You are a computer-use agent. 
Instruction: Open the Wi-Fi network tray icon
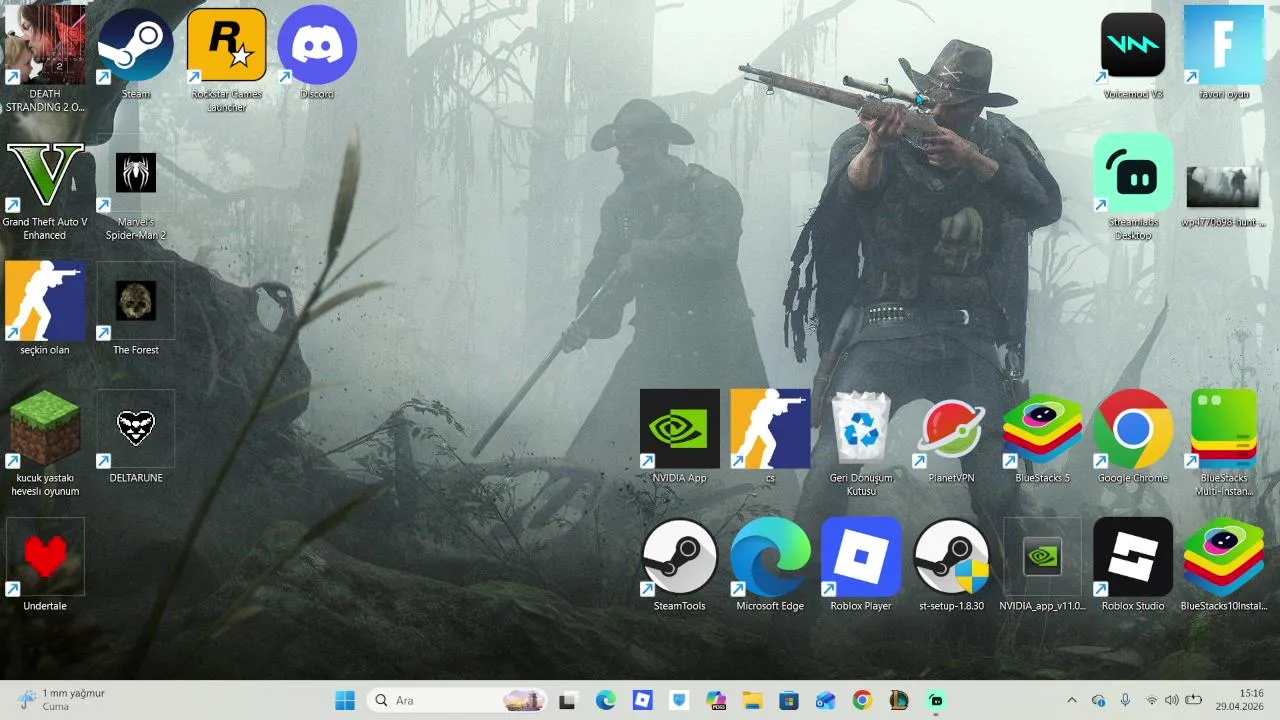point(1151,700)
